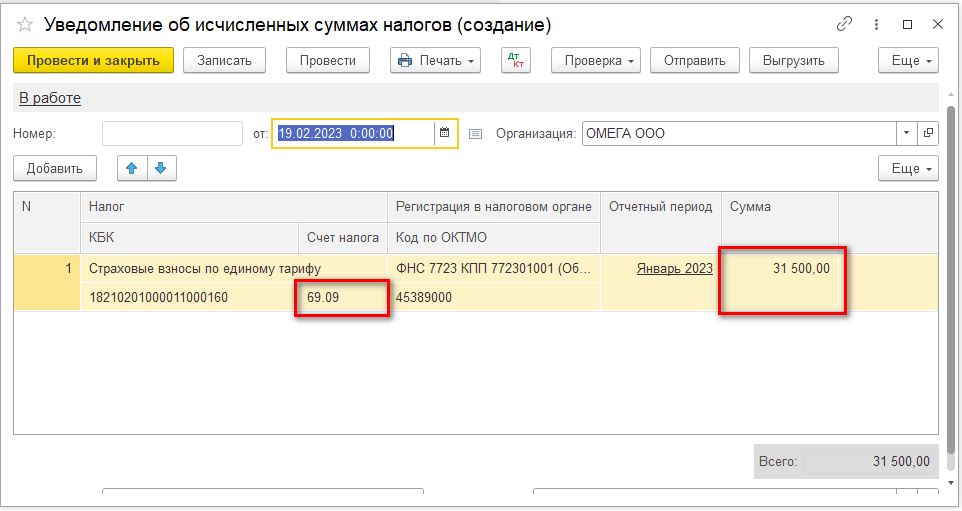Select the Страховые взносы по единому тарифу cell
The image size is (962, 511).
(234, 268)
